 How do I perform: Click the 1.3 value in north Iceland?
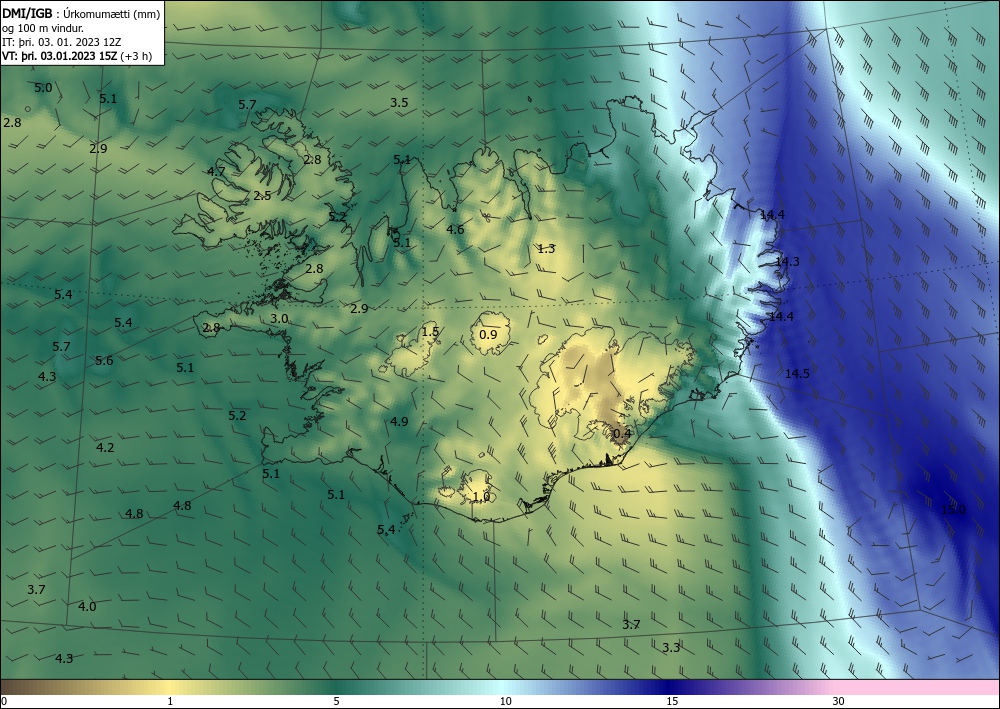pos(547,249)
